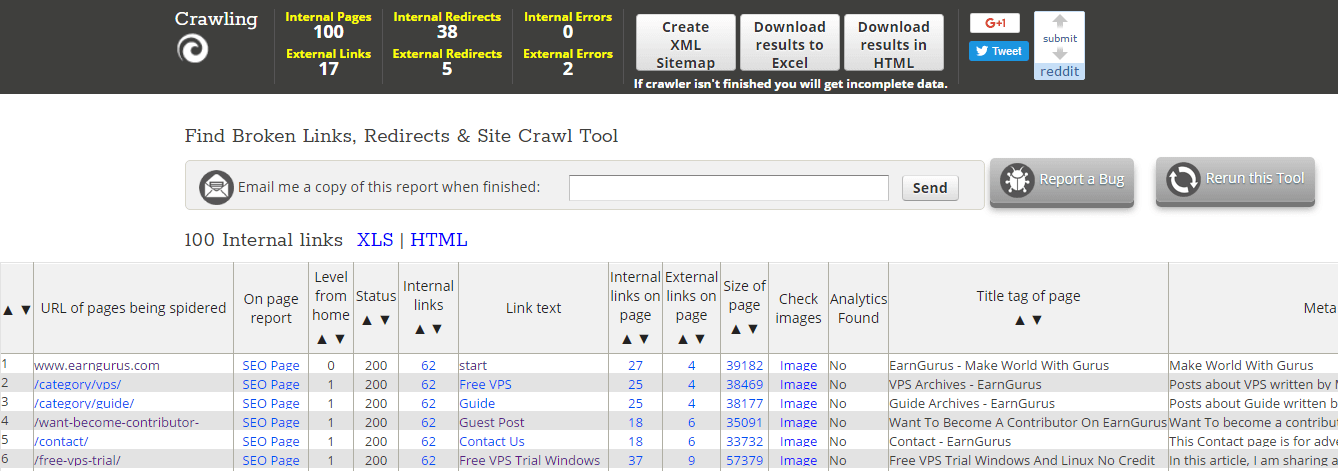This screenshot has height=471, width=1338.
Task: Sort Status column descending arrow
Action: [x=385, y=320]
